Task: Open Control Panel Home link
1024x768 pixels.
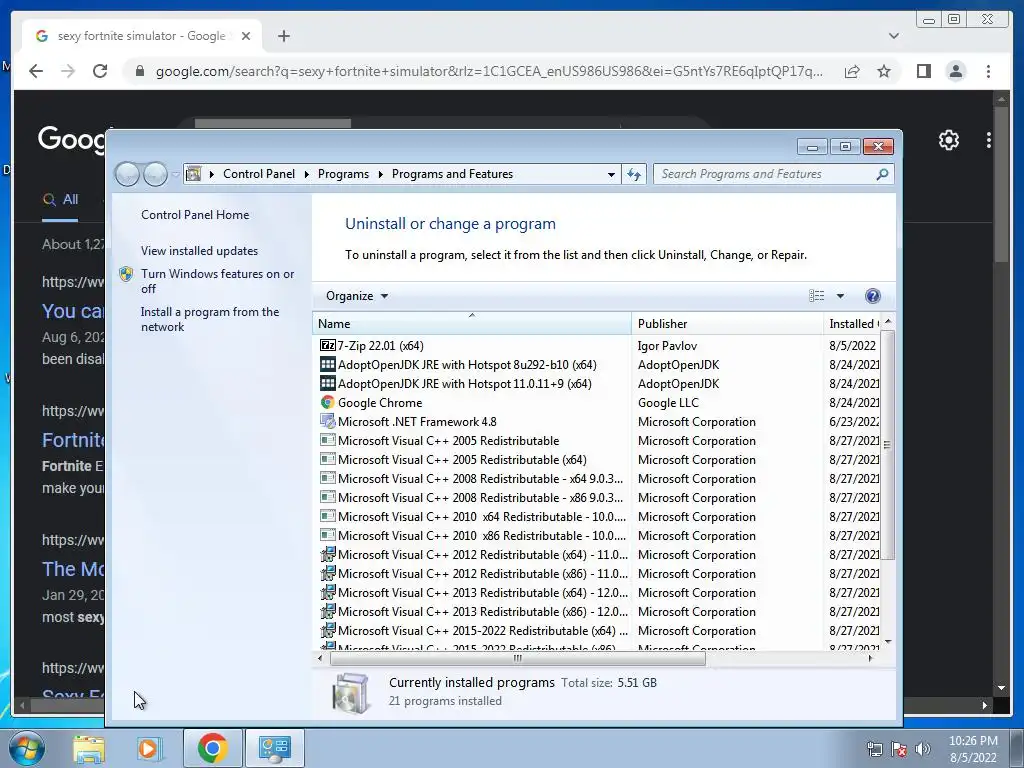Action: [195, 215]
